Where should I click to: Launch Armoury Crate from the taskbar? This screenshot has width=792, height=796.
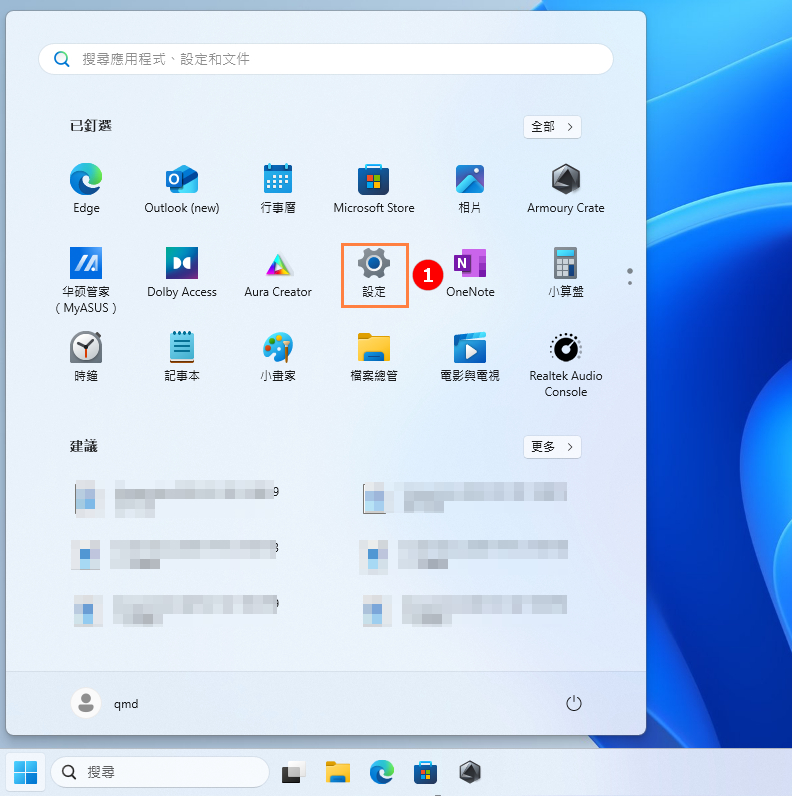[470, 772]
